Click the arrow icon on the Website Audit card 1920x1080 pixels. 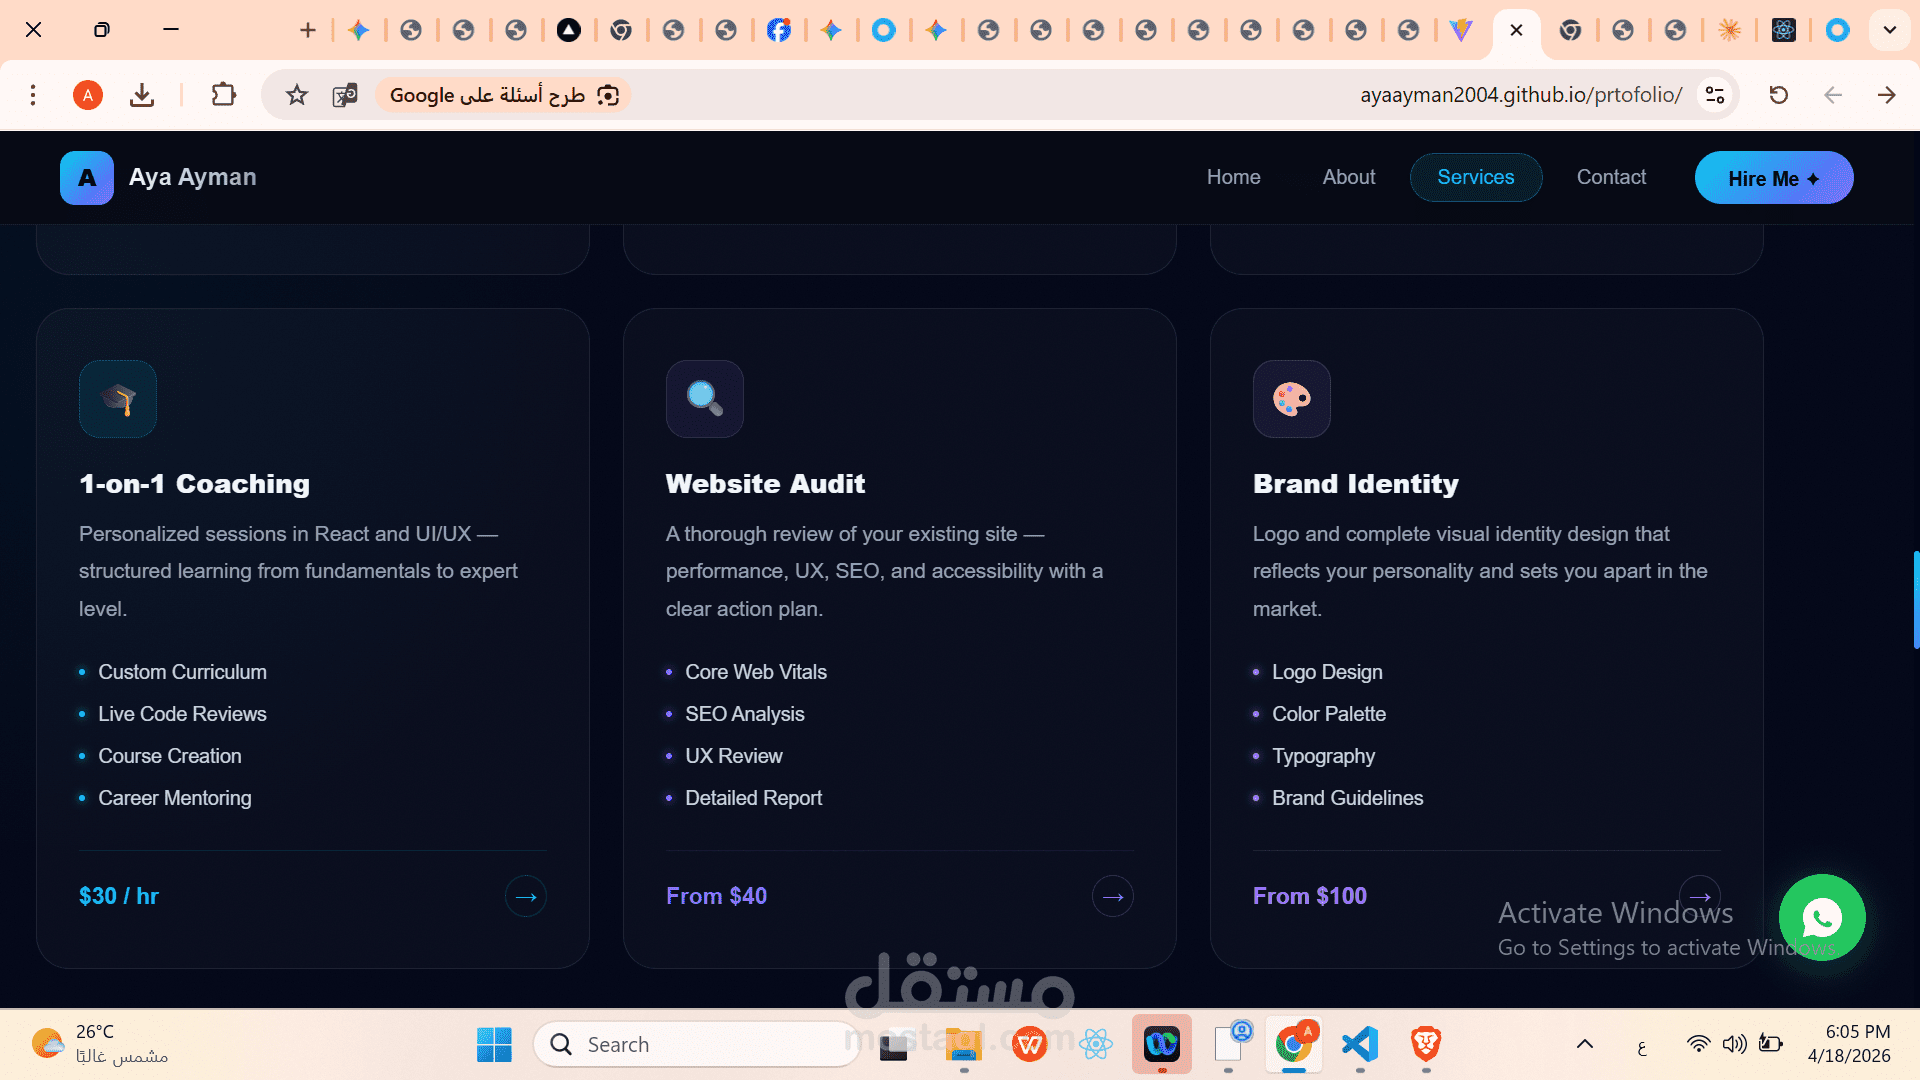click(x=1112, y=897)
